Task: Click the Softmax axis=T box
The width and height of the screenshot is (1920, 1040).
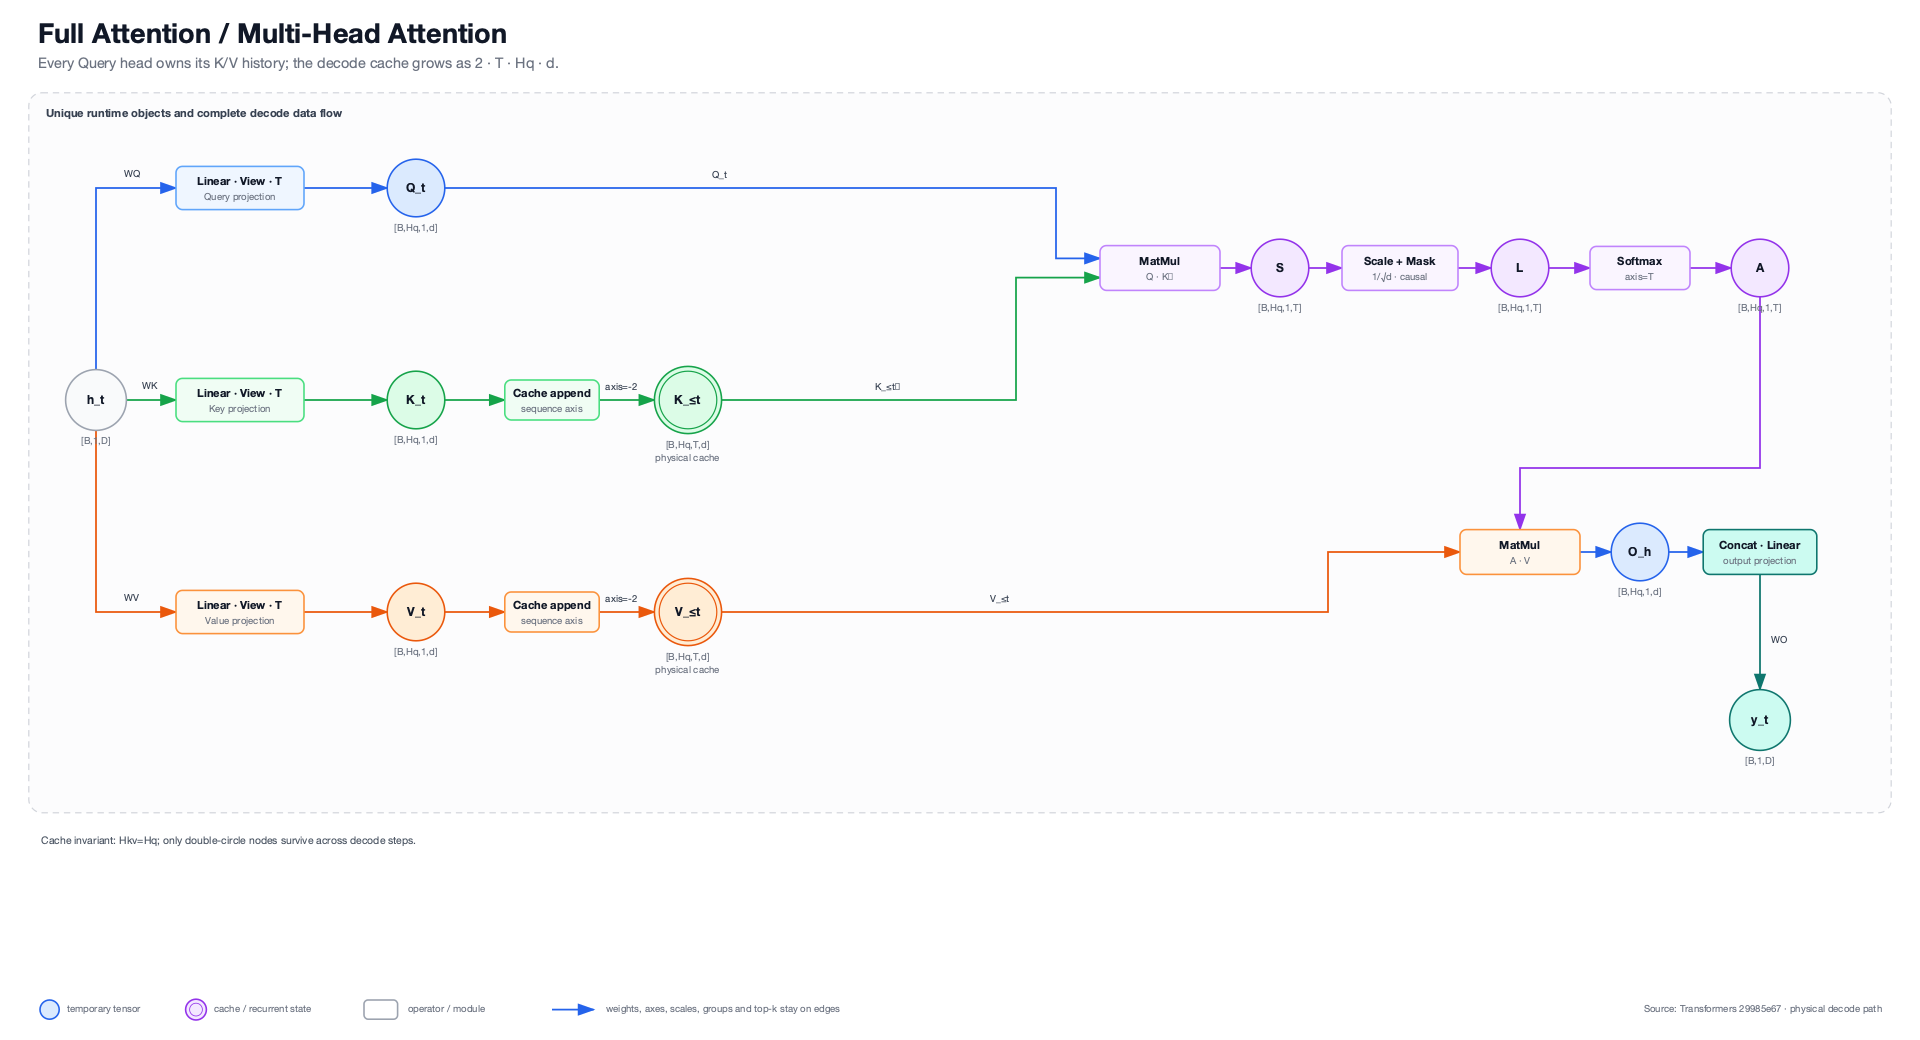Action: coord(1640,268)
